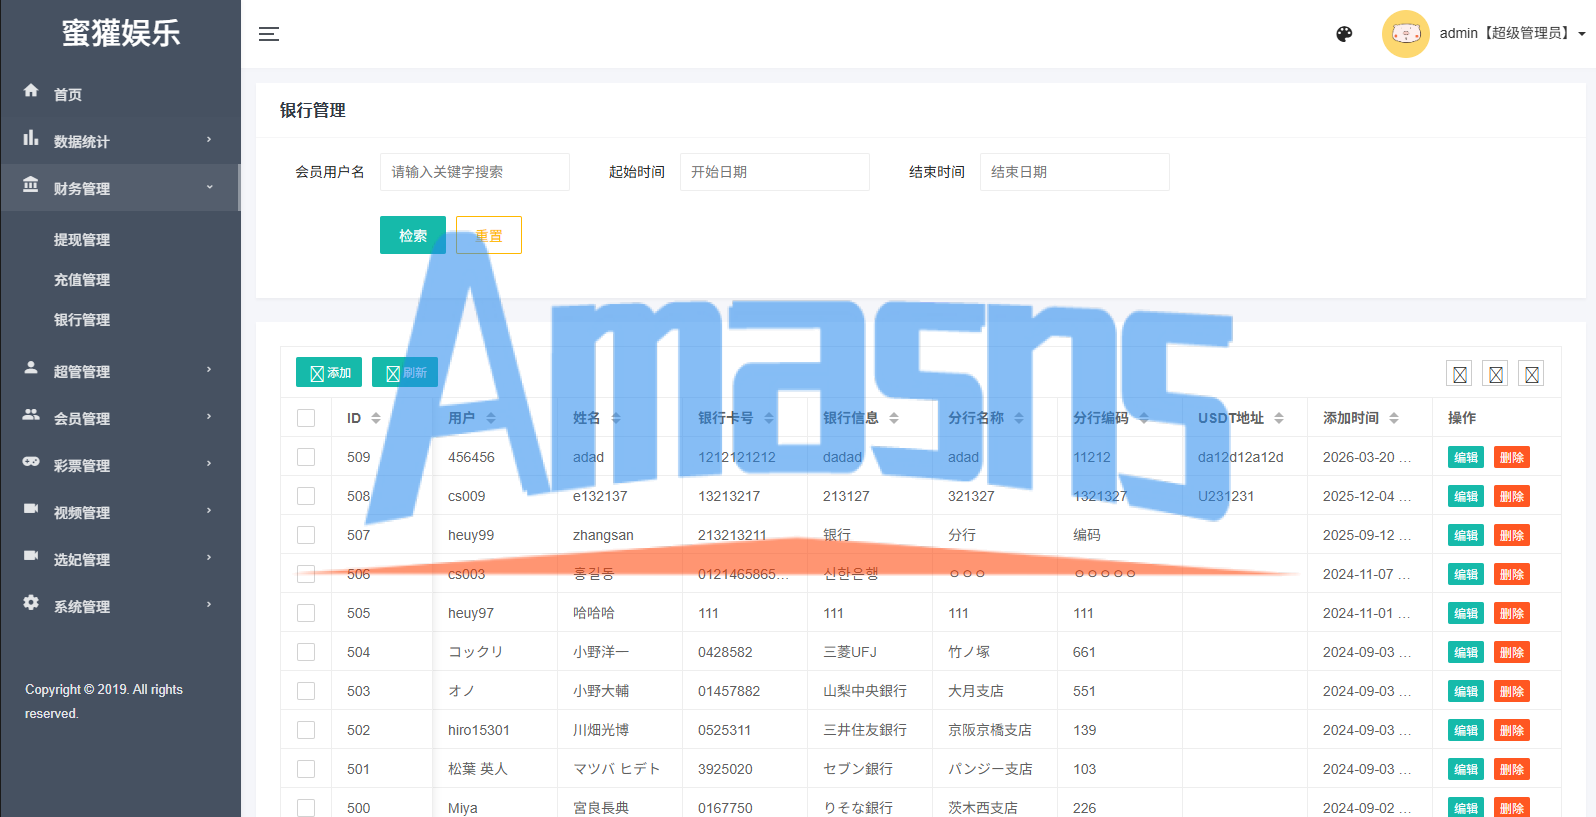Check the row 503 checkbox
This screenshot has height=817, width=1596.
point(306,691)
